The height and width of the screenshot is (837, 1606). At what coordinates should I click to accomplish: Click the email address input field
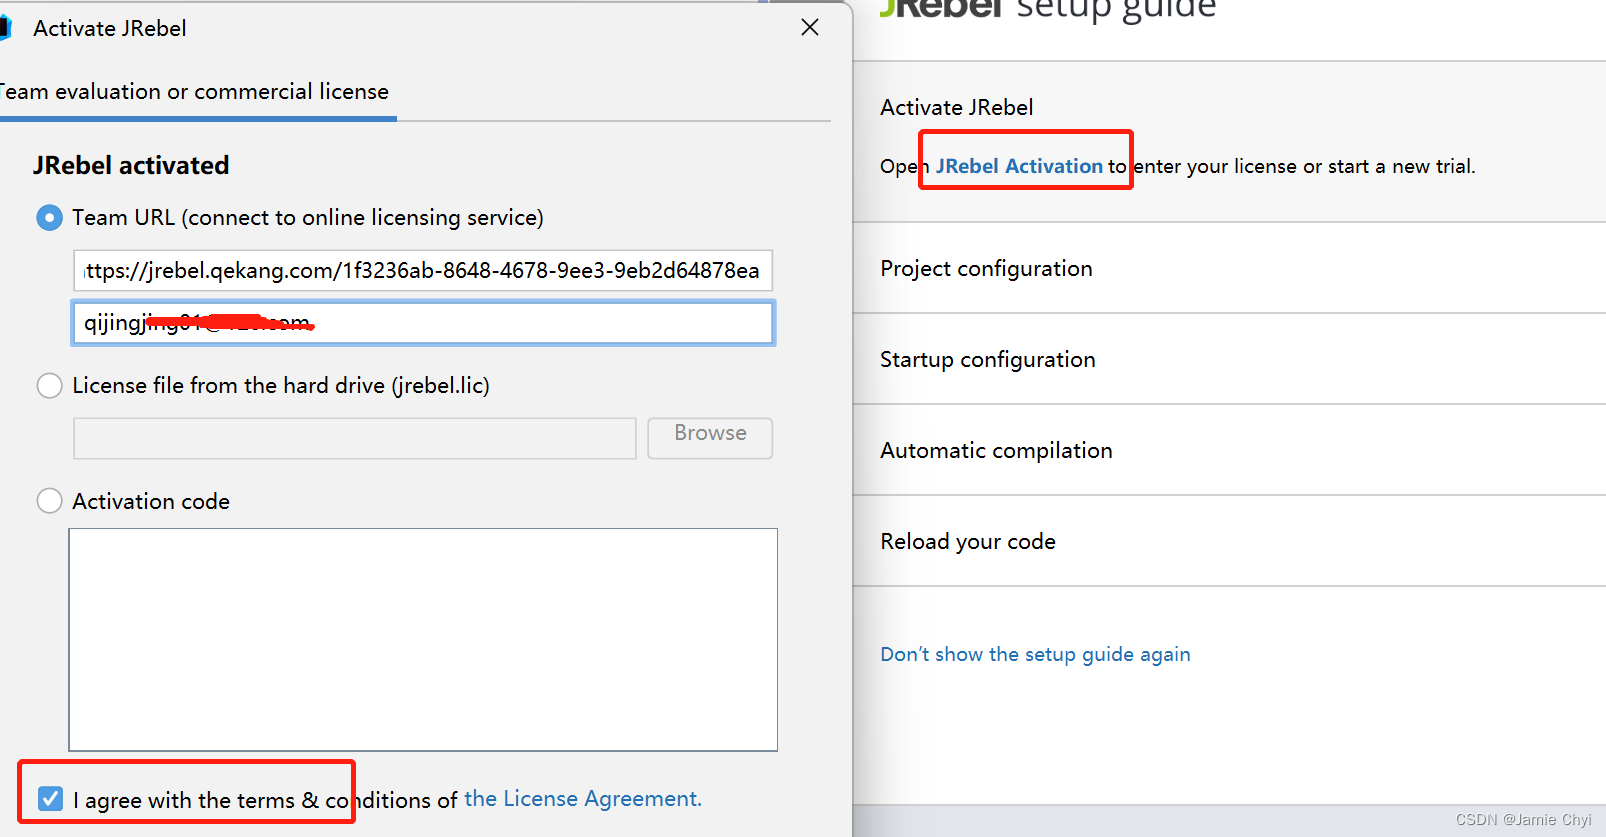[423, 323]
